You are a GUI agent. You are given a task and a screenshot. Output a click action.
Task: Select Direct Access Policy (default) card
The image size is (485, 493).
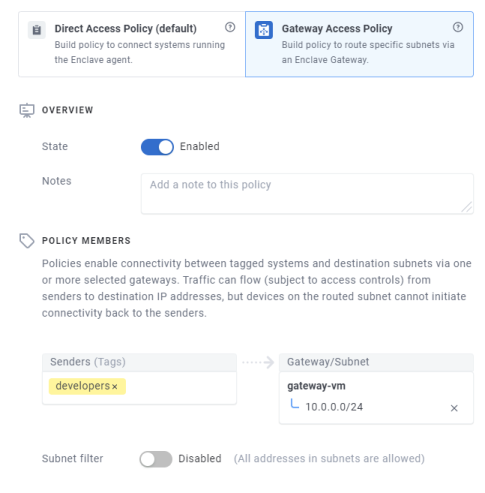click(132, 44)
